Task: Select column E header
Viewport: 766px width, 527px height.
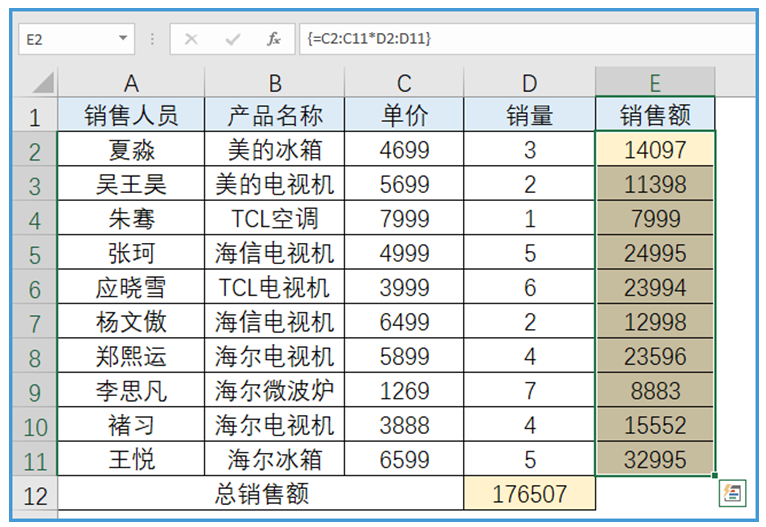Action: coord(655,83)
